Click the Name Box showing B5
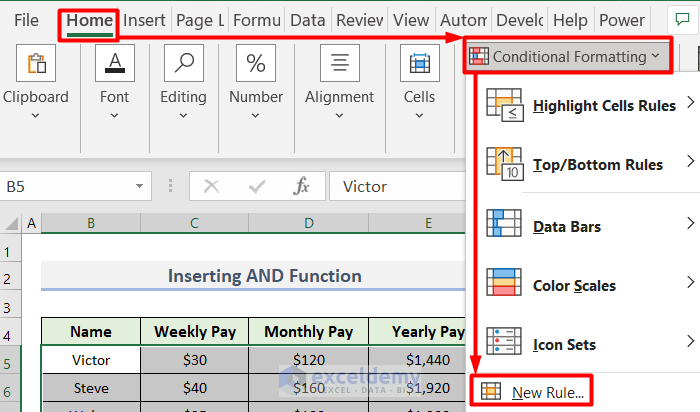This screenshot has height=412, width=700. [75, 186]
